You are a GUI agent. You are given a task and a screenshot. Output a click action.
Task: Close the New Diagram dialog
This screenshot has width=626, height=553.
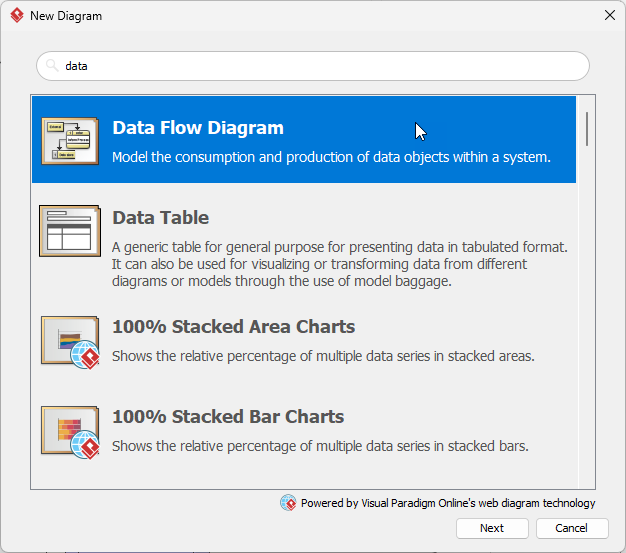tap(609, 16)
